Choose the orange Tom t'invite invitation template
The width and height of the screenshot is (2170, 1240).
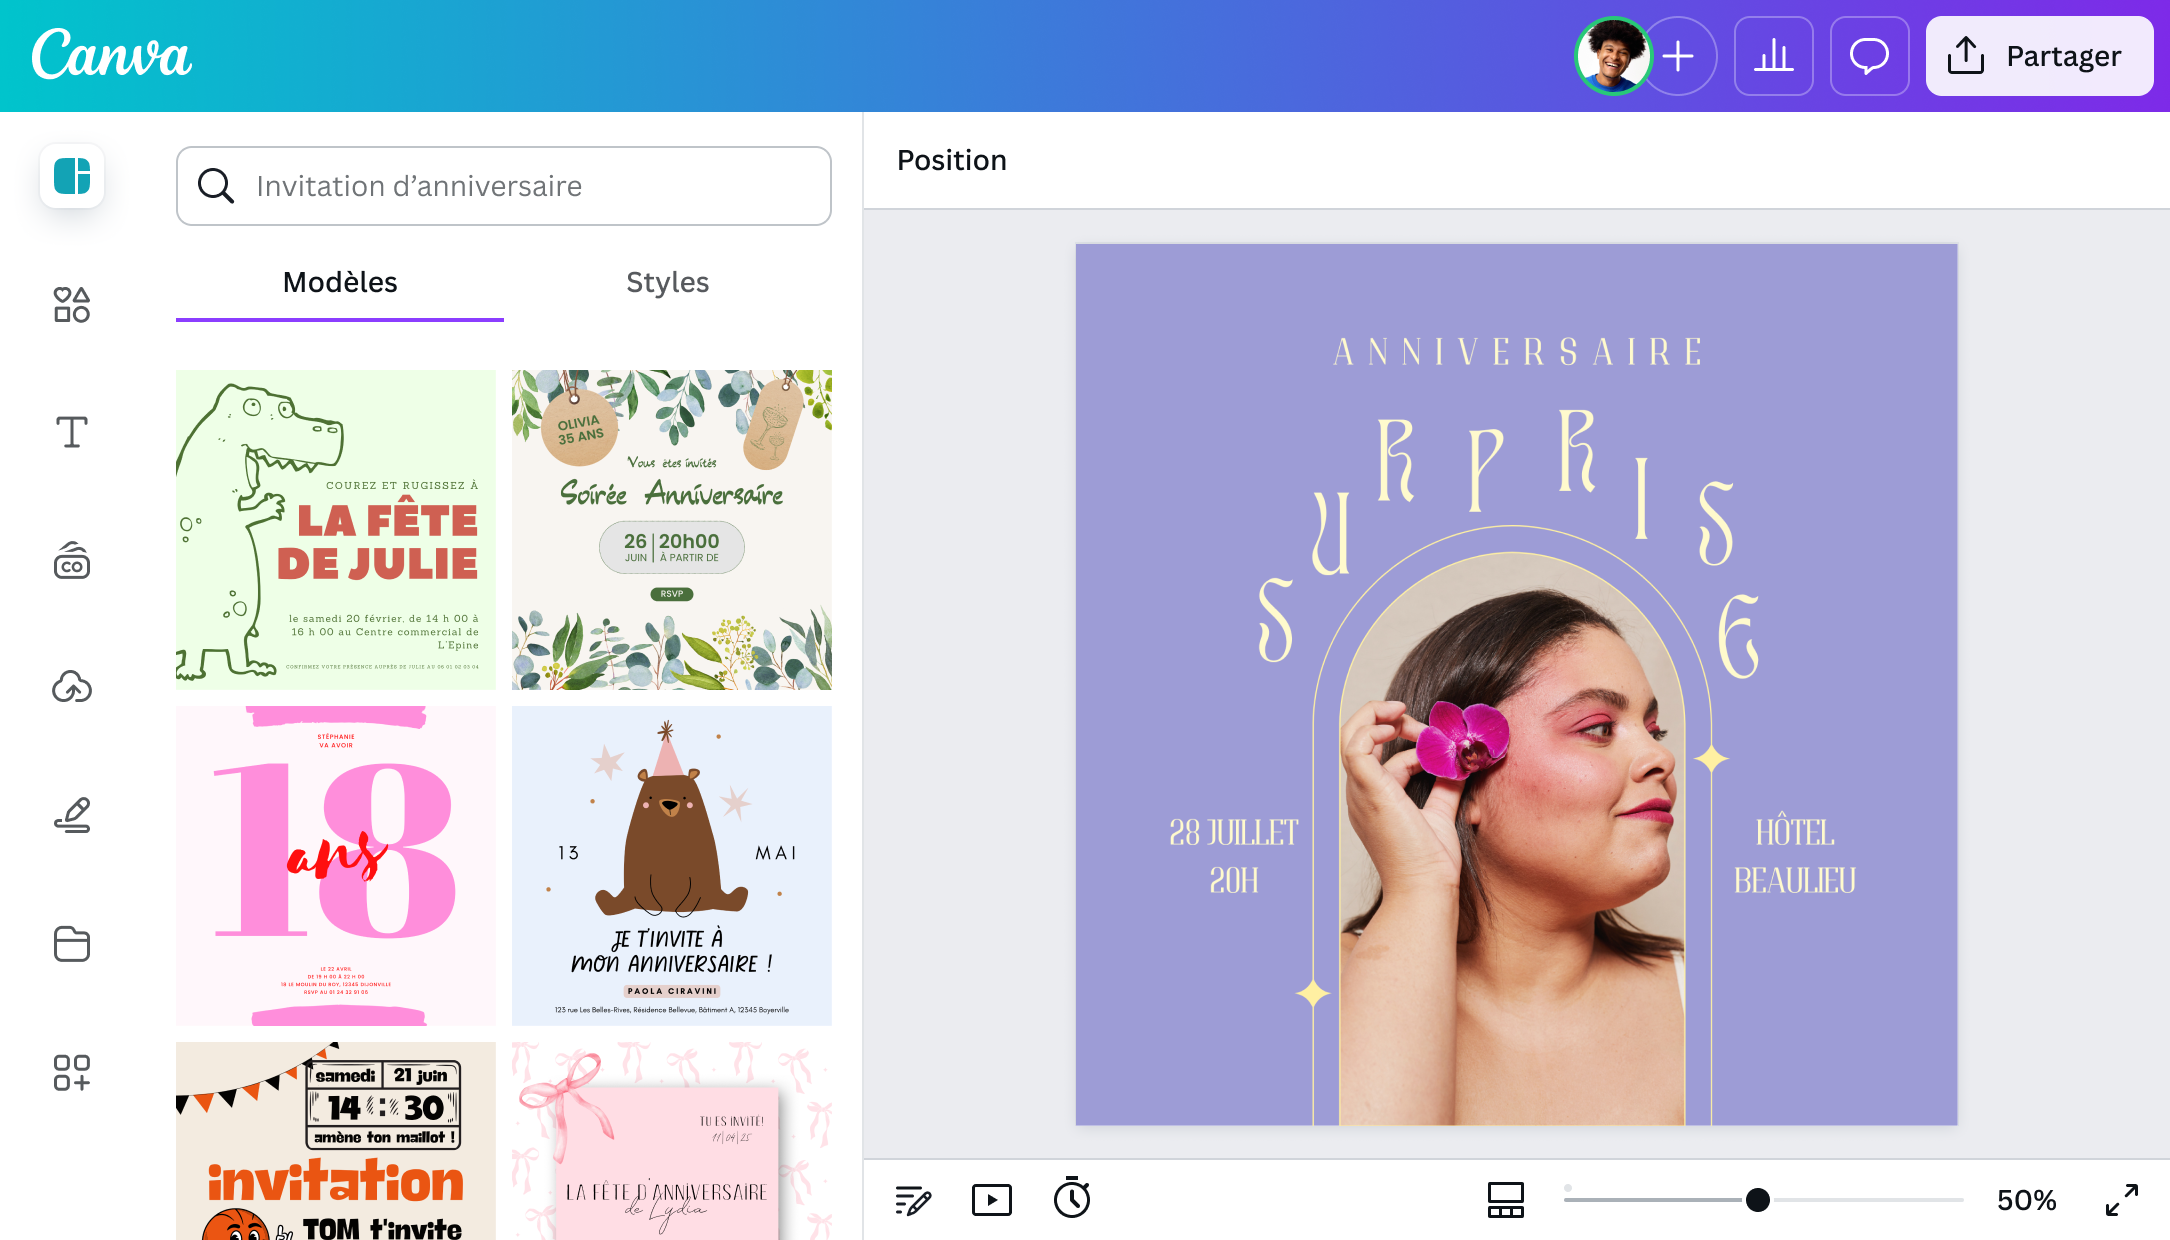(336, 1141)
